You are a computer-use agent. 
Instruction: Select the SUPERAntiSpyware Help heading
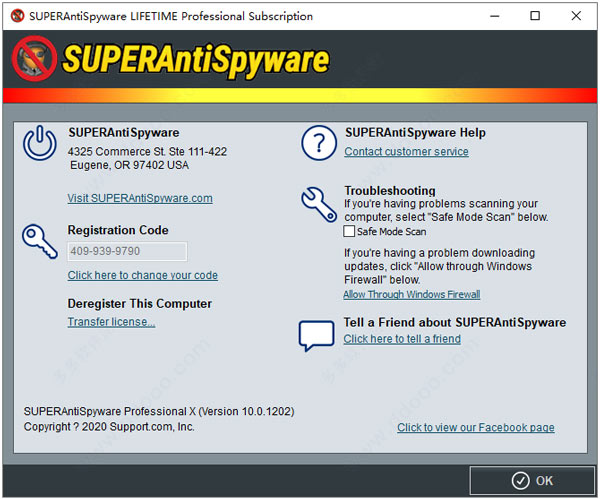coord(415,133)
